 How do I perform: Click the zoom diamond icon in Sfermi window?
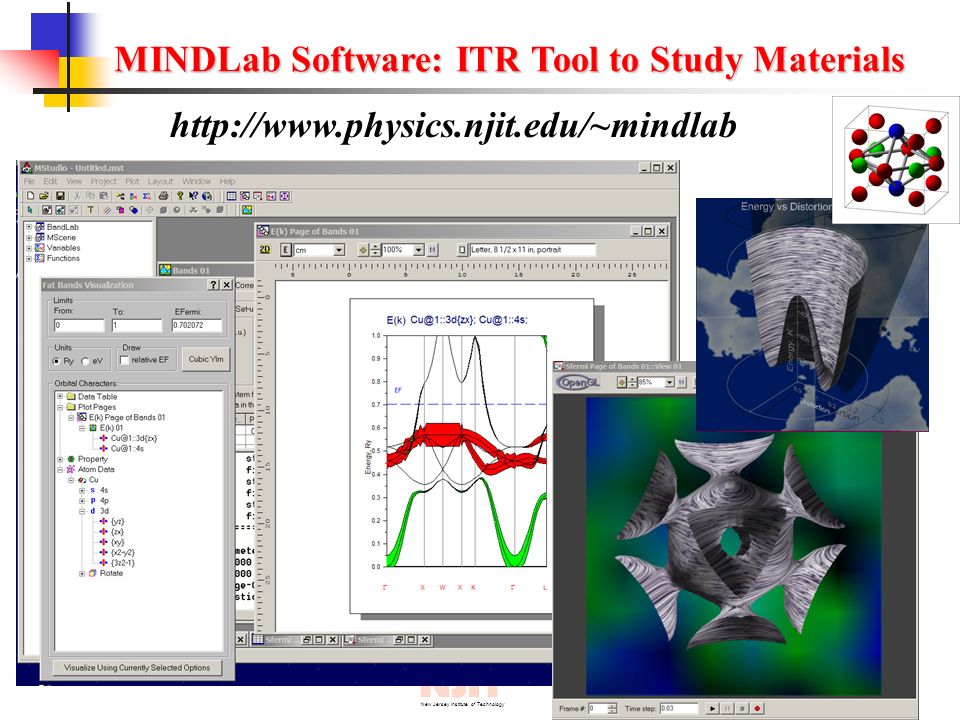621,382
